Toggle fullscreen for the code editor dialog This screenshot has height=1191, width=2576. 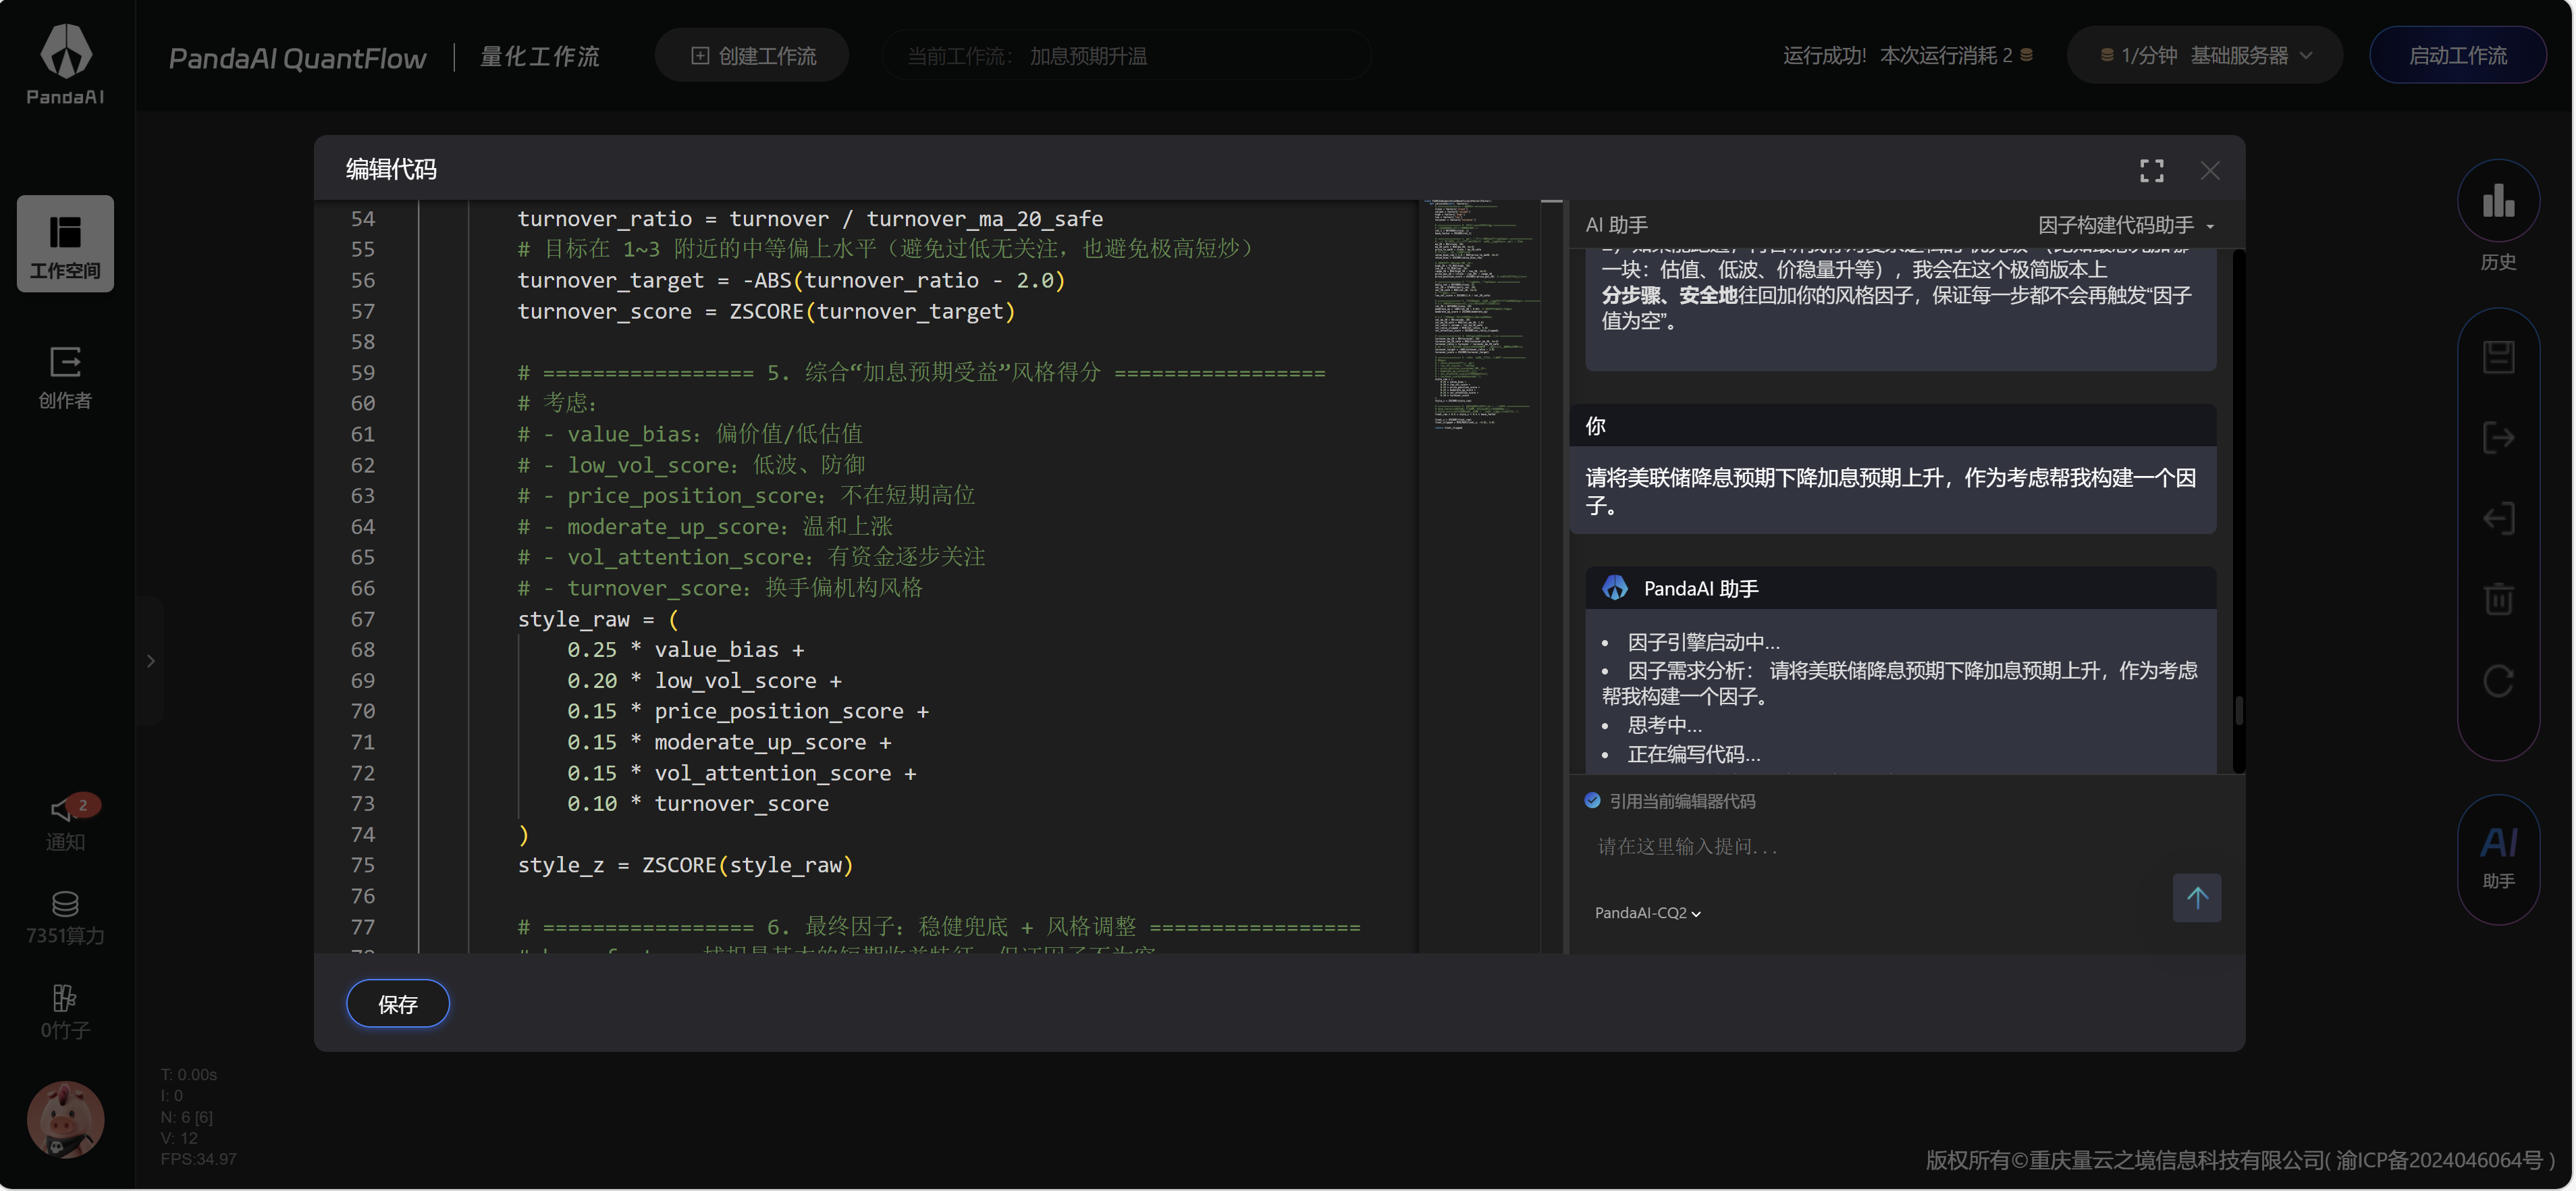tap(2151, 171)
